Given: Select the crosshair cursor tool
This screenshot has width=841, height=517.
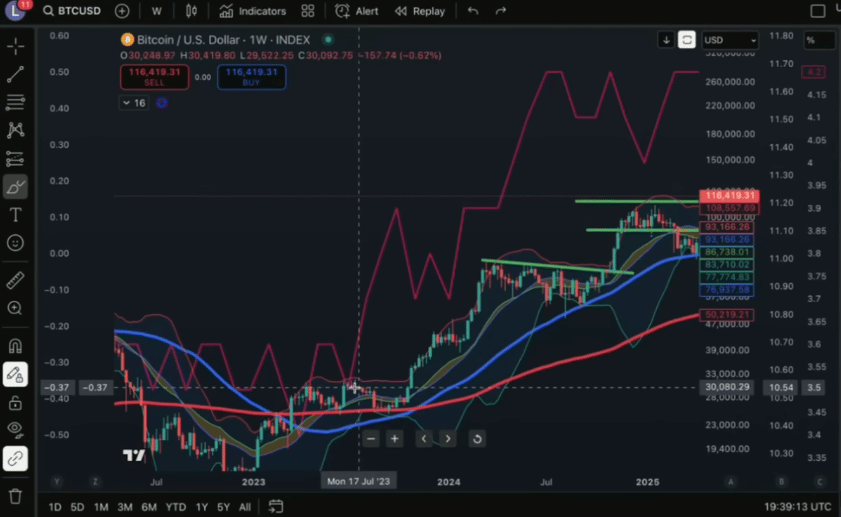Looking at the screenshot, I should coord(16,46).
